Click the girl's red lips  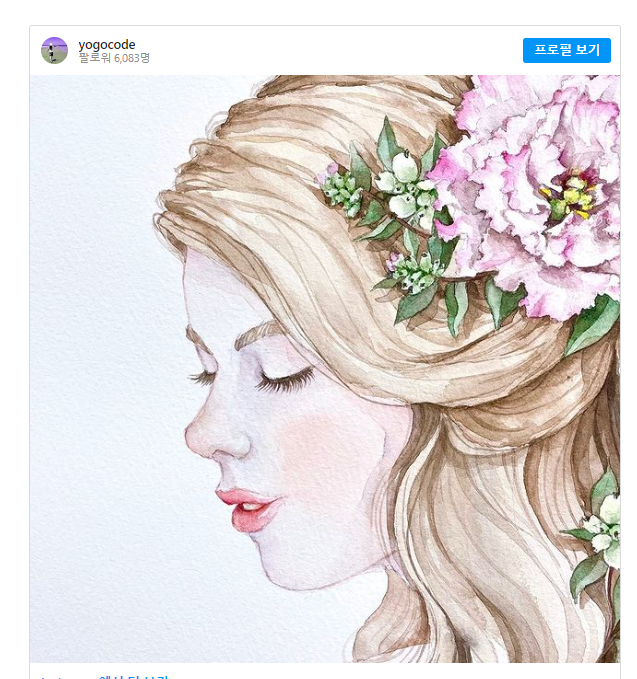click(249, 509)
